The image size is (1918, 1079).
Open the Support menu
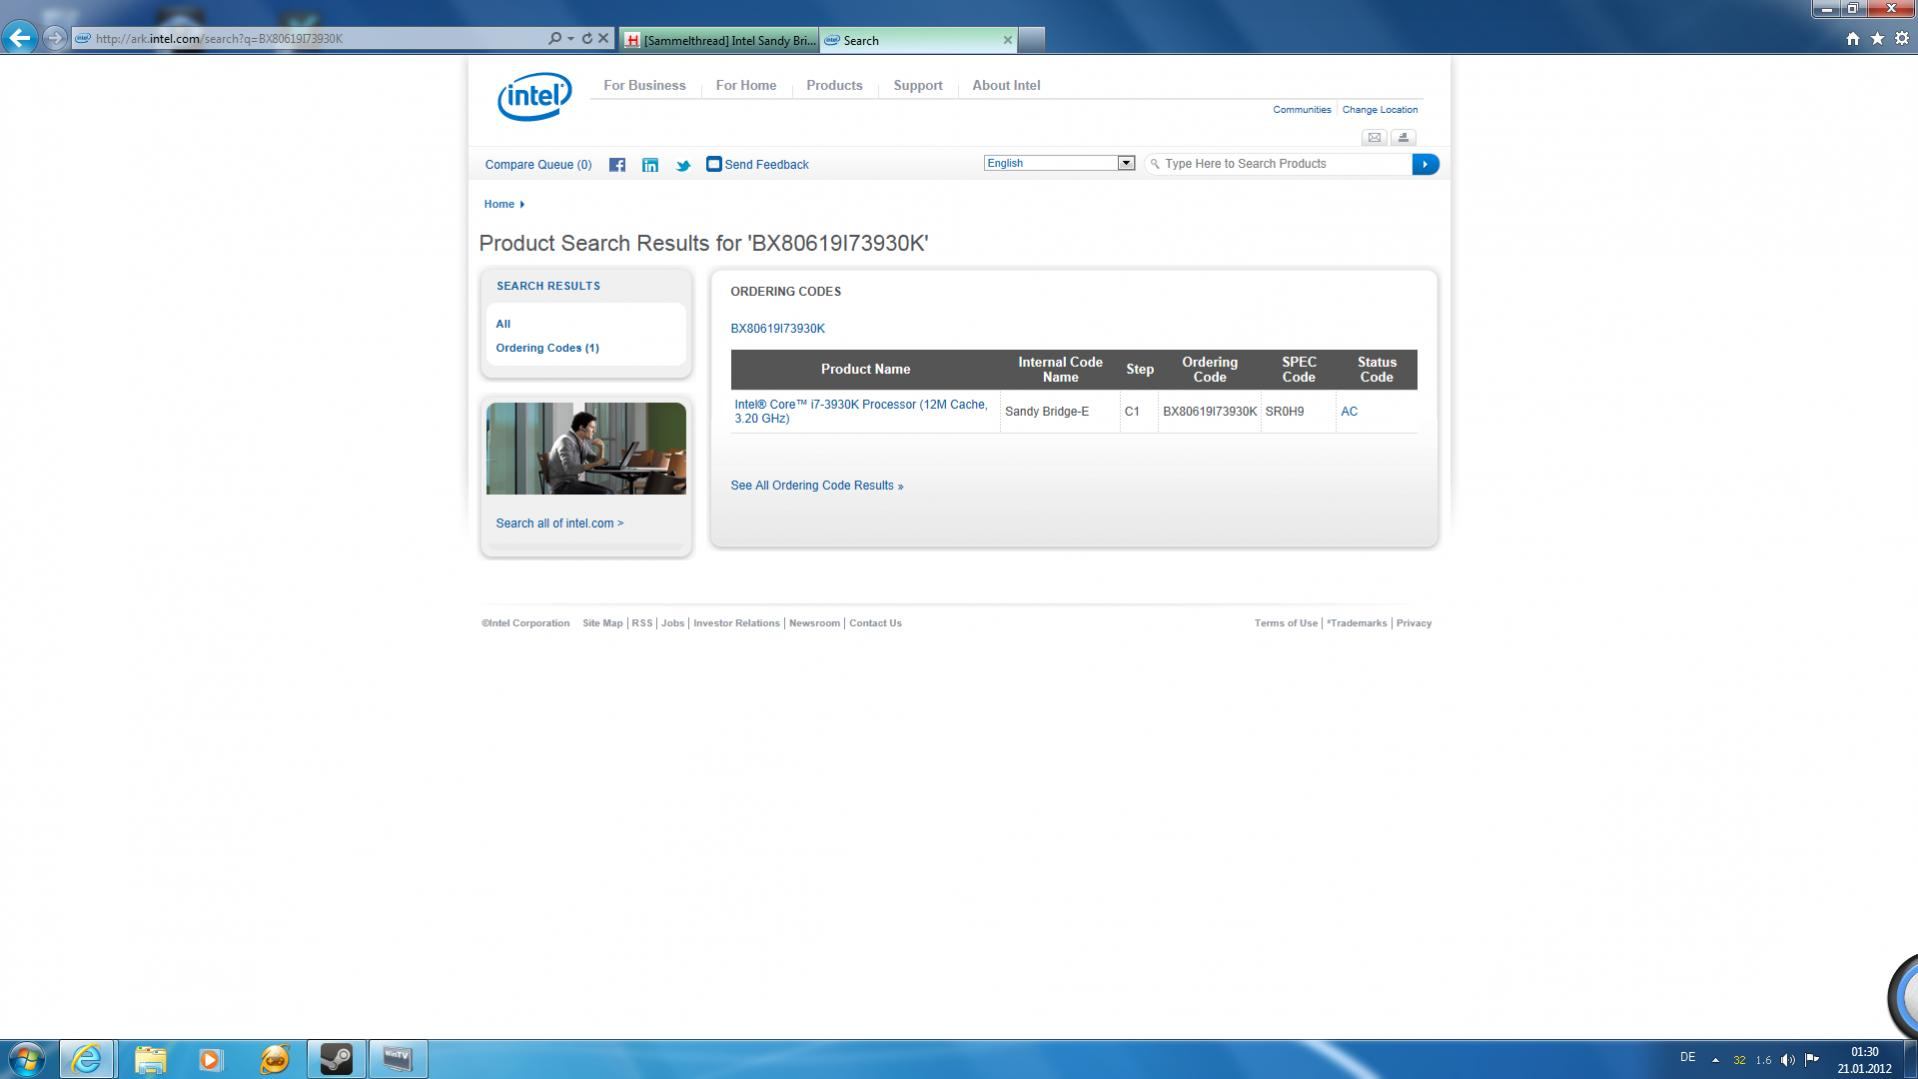(918, 85)
